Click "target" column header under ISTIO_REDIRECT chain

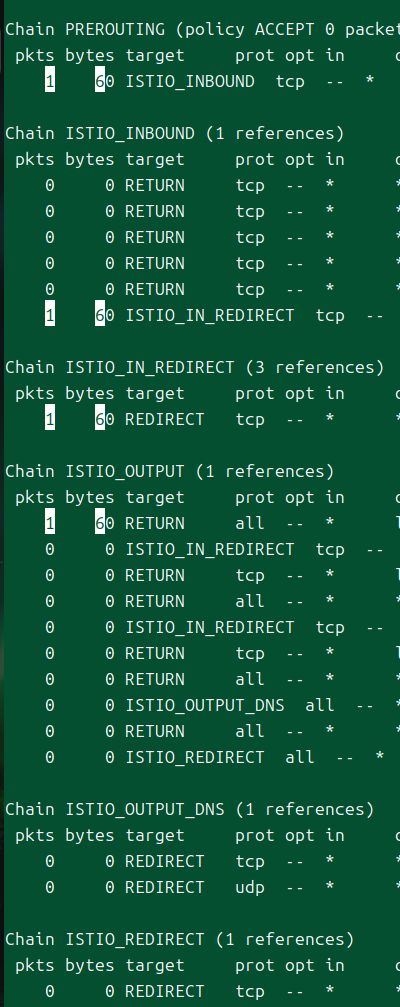tap(155, 966)
